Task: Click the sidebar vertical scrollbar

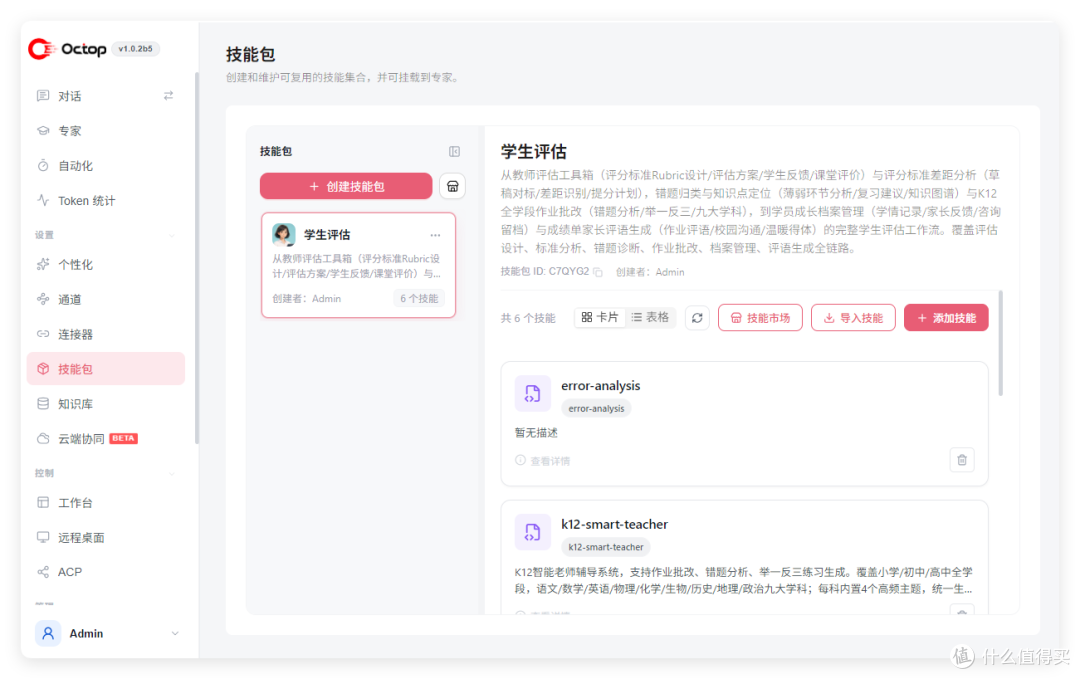Action: [196, 258]
